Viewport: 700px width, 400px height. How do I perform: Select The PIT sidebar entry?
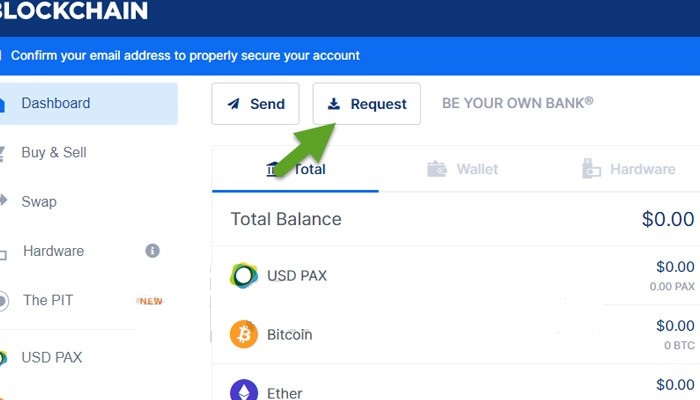[48, 300]
